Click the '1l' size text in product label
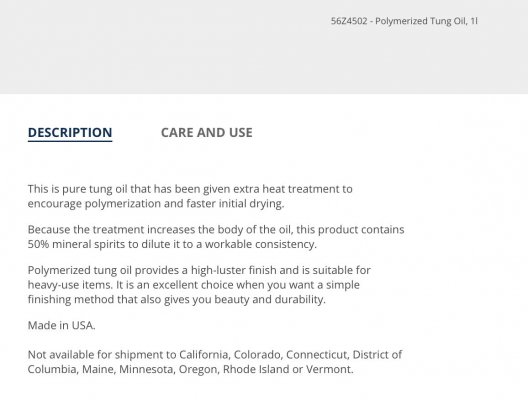 [x=474, y=21]
